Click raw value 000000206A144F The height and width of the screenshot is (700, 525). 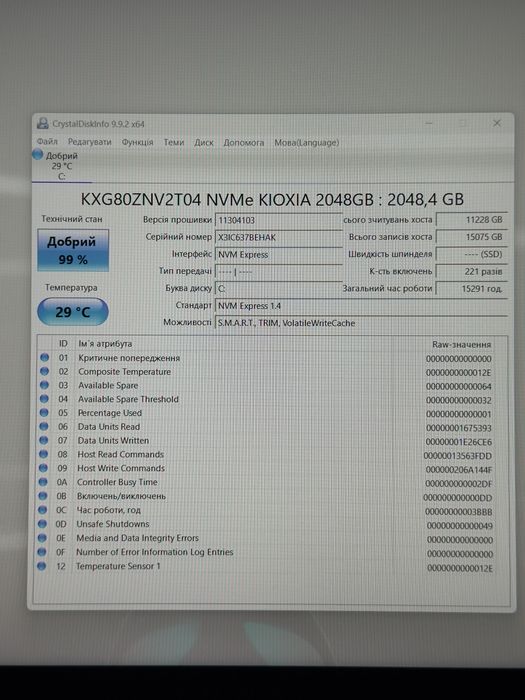click(x=458, y=470)
